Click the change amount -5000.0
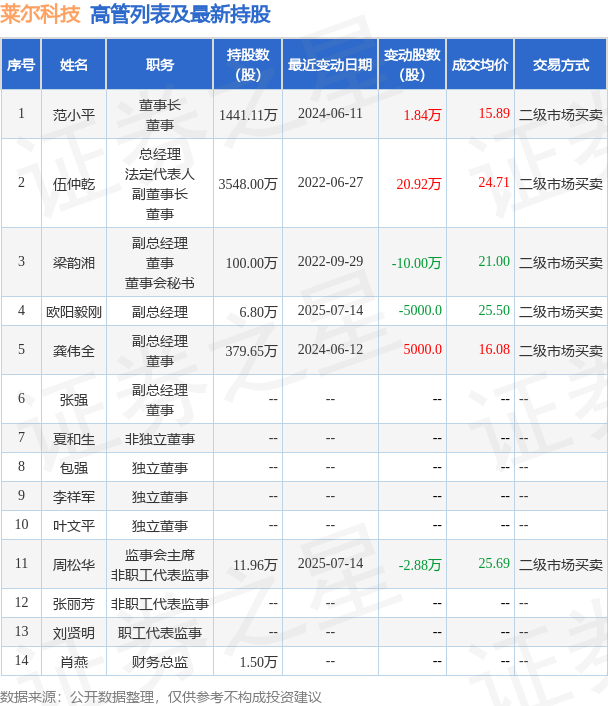 (x=420, y=310)
